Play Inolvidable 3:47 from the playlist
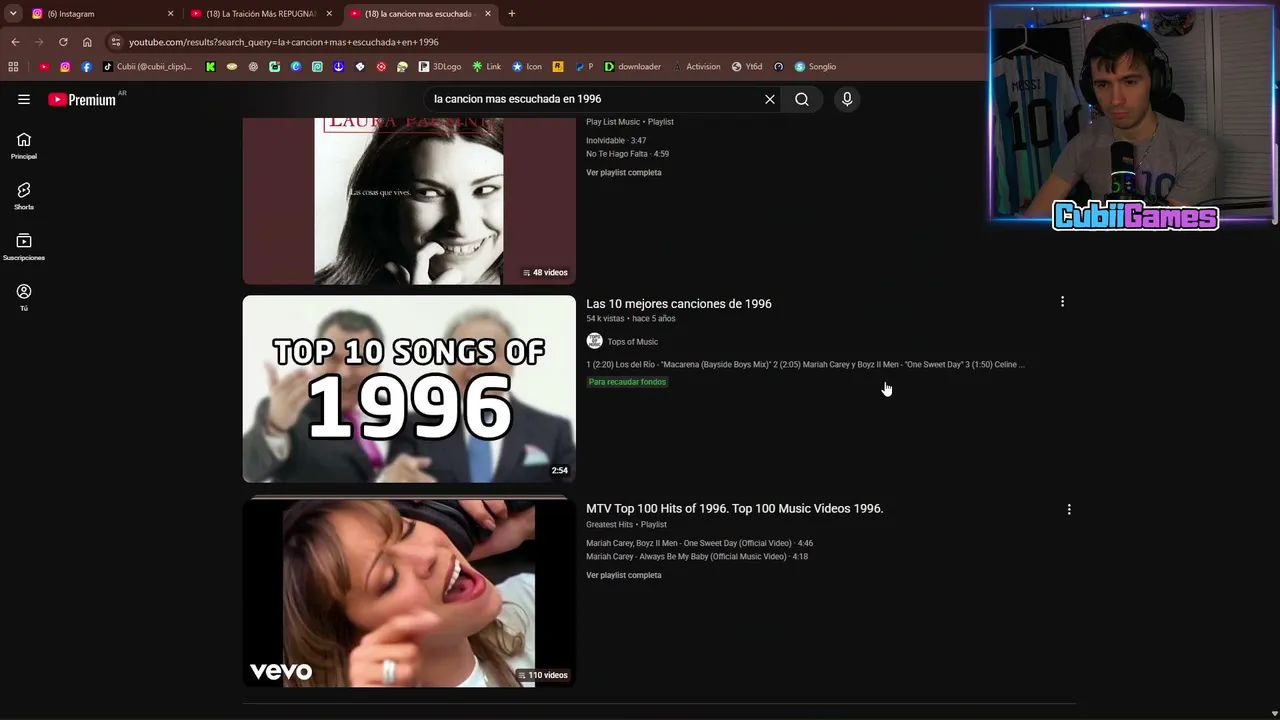 [x=616, y=141]
